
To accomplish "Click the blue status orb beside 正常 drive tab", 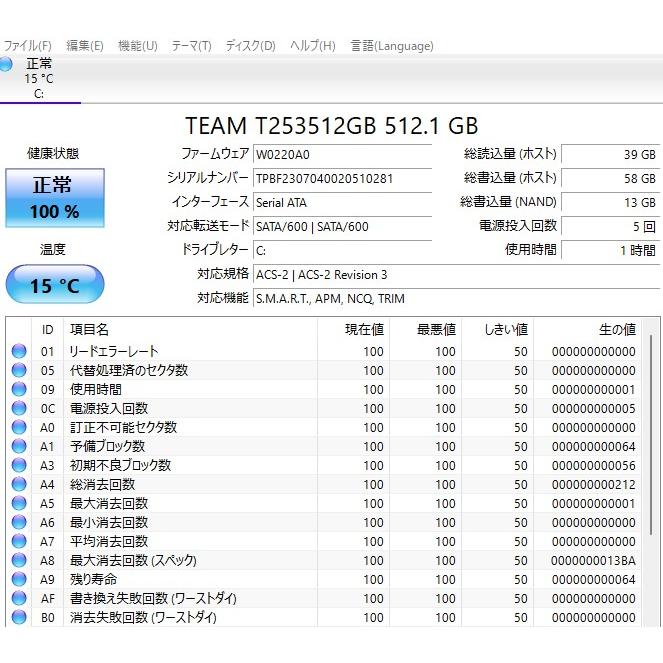I will 5,64.
